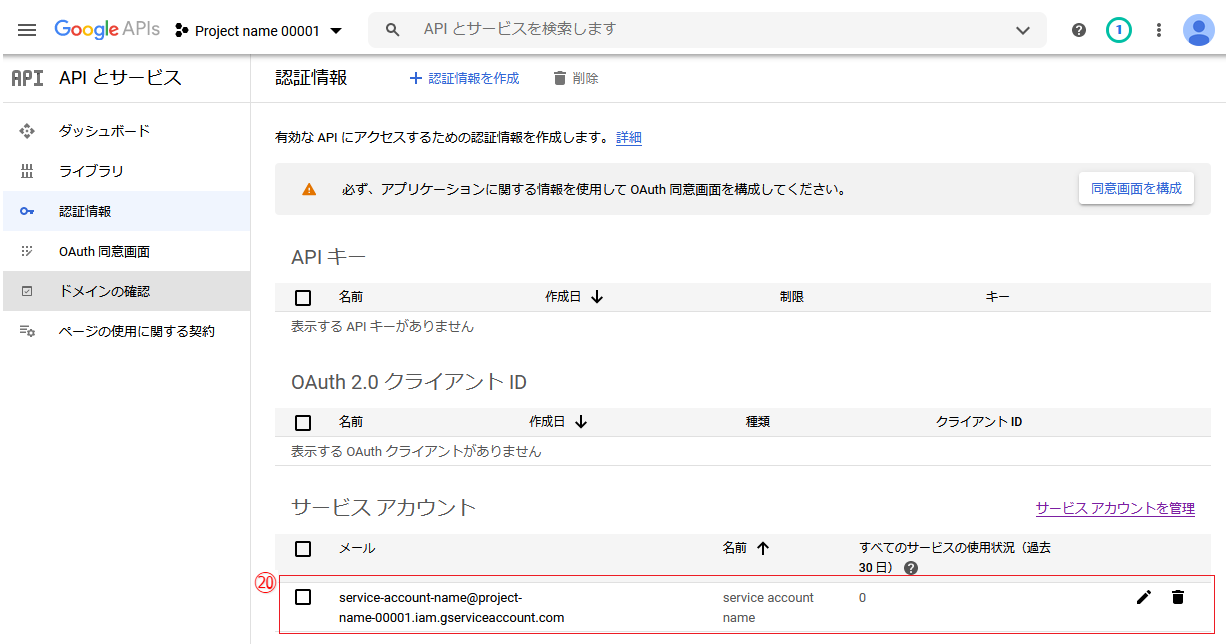Image resolution: width=1226 pixels, height=644 pixels.
Task: Open the 認証情報を作成 dropdown
Action: point(464,78)
